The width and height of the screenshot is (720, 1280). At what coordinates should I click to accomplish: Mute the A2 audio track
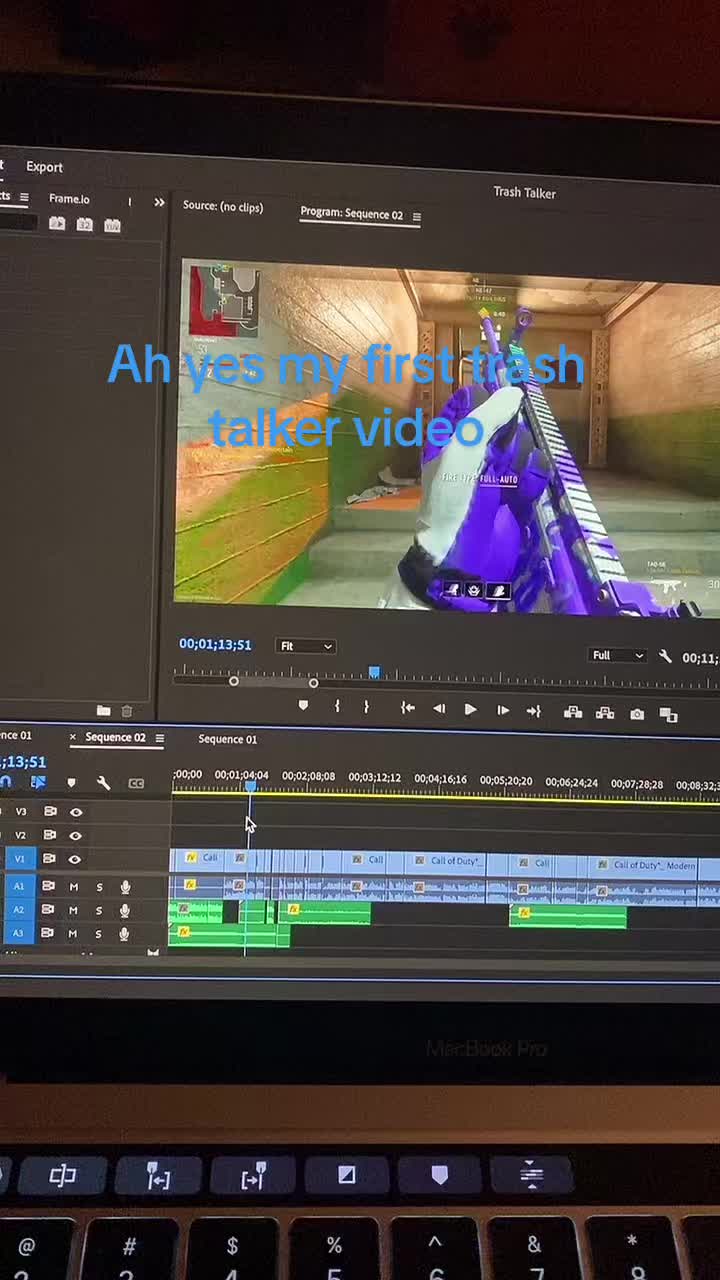click(73, 910)
